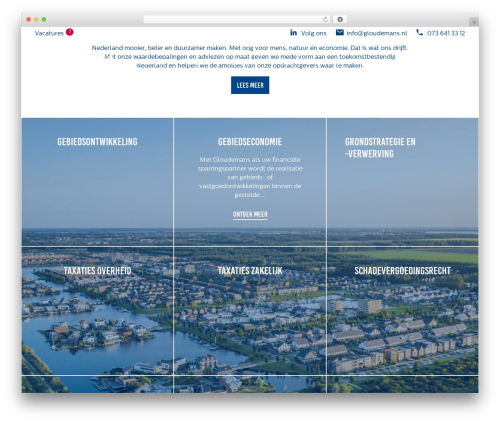Close window with red traffic light
The image size is (500, 423).
[x=29, y=19]
